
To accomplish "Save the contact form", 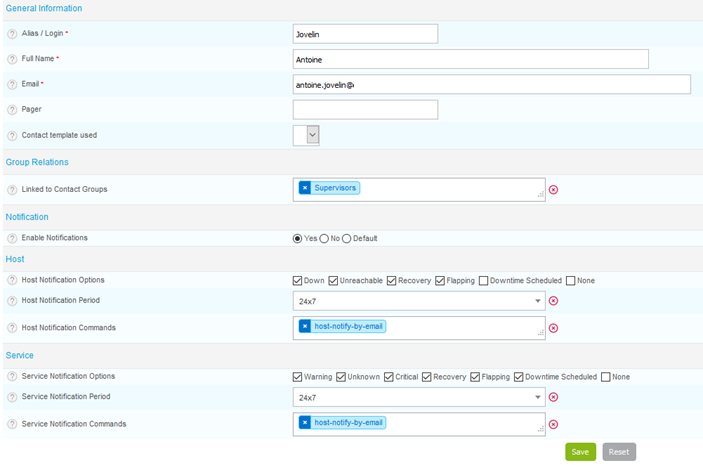I will point(580,452).
